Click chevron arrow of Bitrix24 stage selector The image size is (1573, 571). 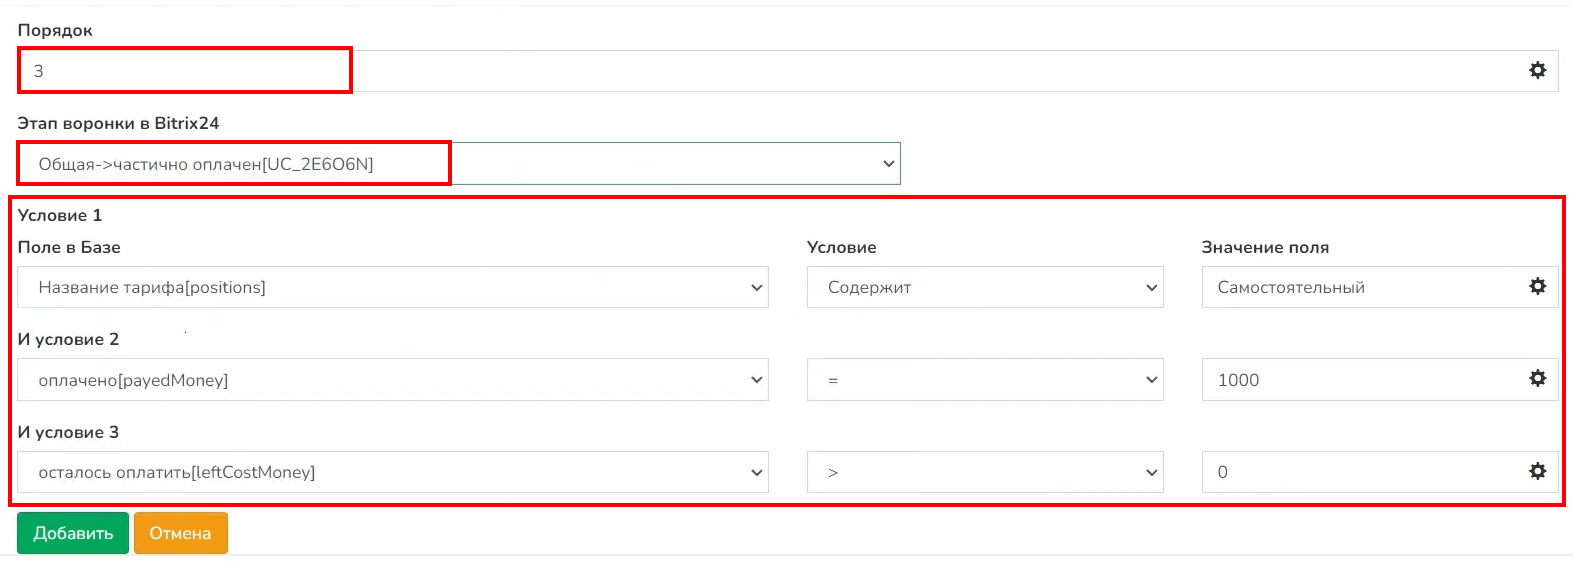(x=888, y=164)
